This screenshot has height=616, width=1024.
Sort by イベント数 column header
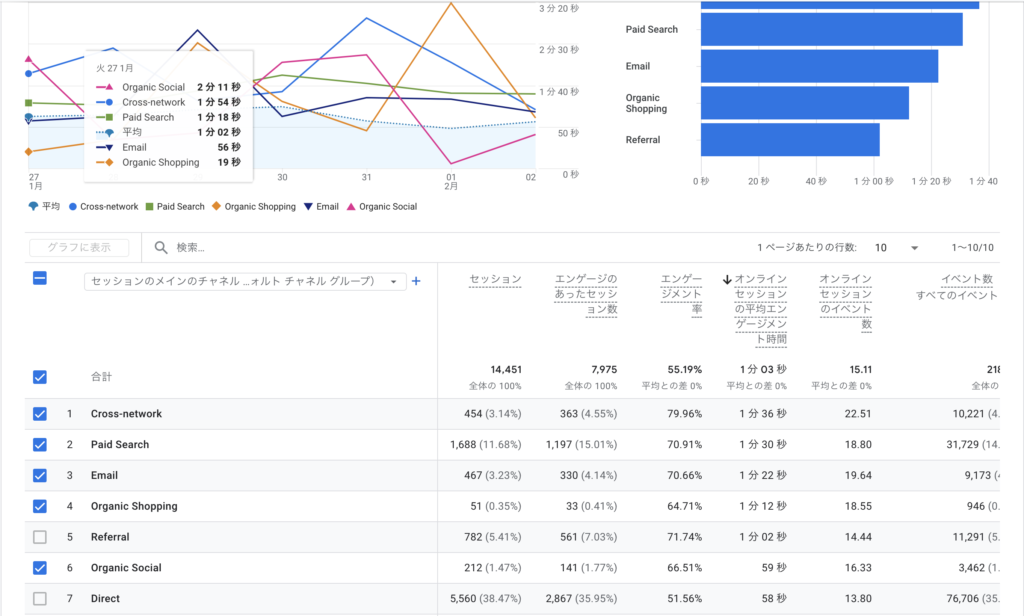tap(966, 279)
